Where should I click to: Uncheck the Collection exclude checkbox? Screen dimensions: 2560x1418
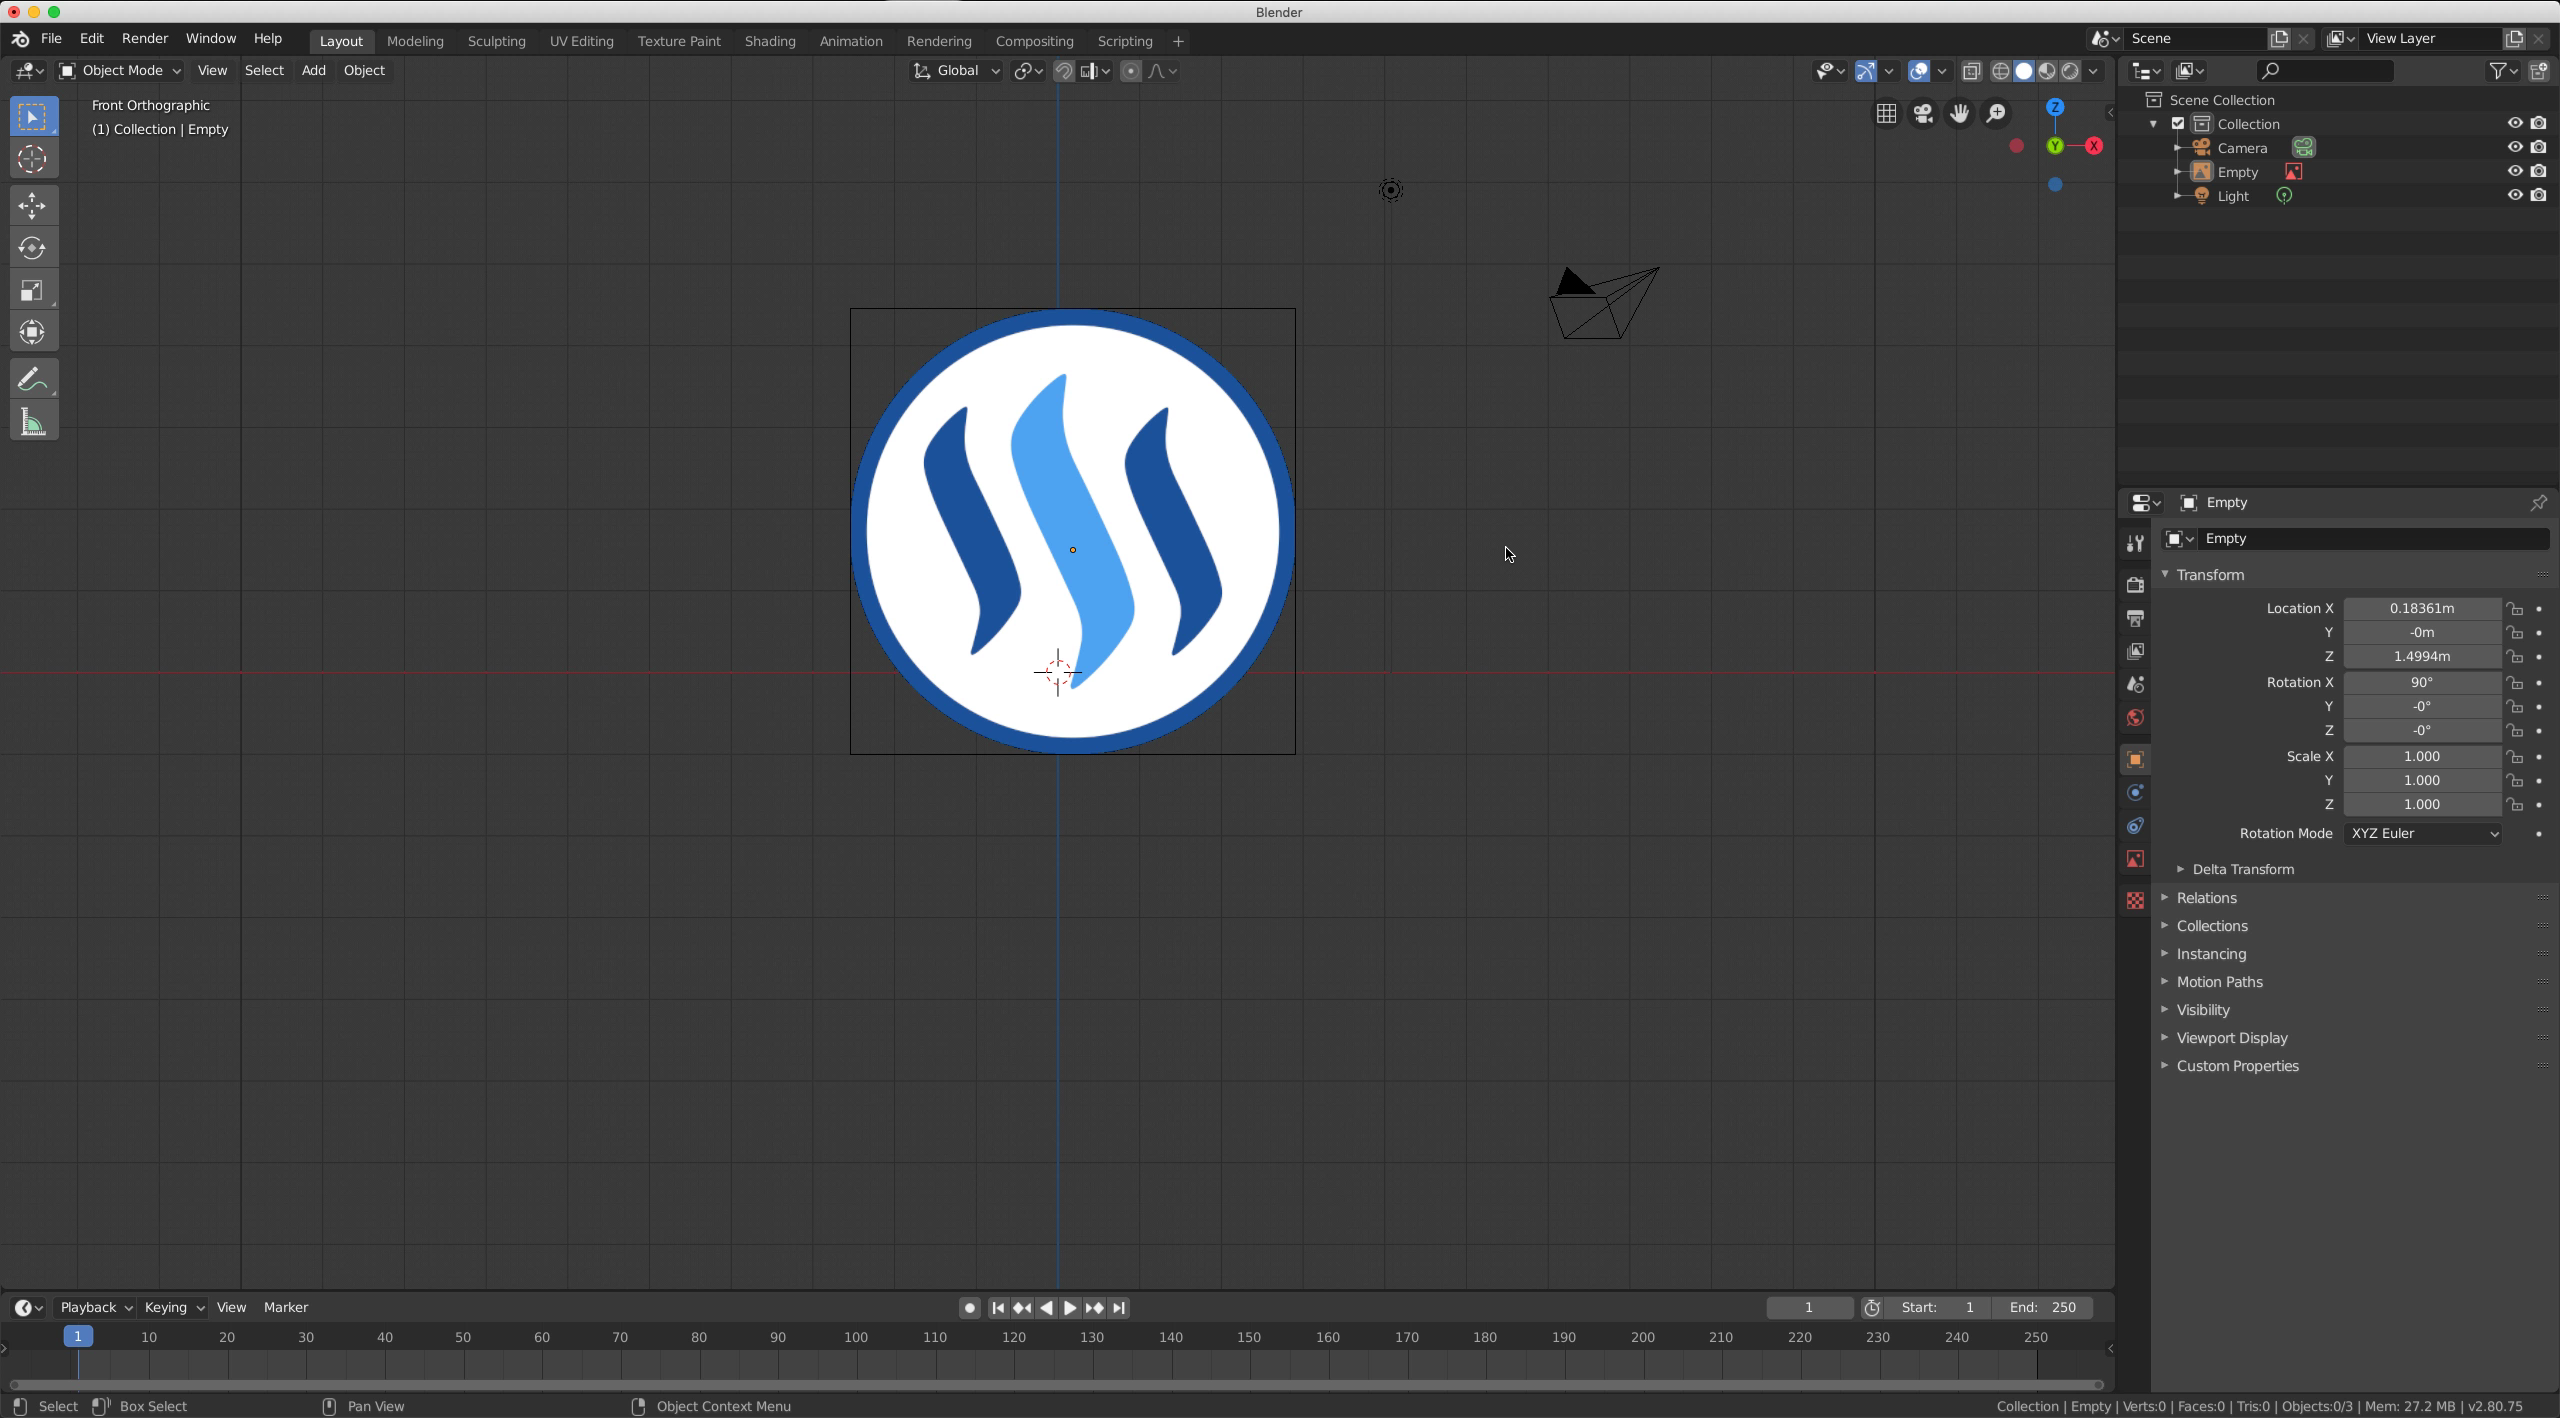click(x=2178, y=124)
